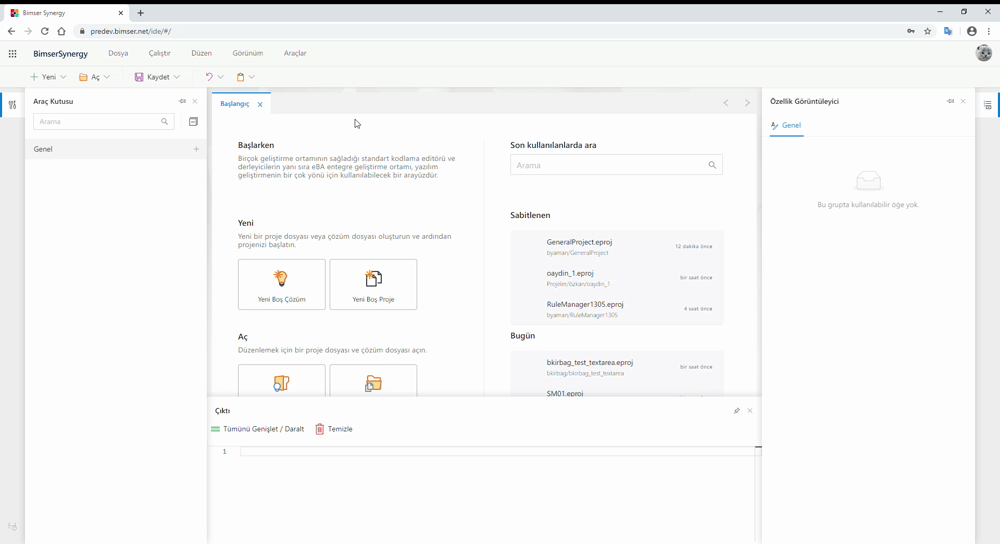Image resolution: width=1000 pixels, height=544 pixels.
Task: Click the open solution card icon
Action: pos(281,381)
